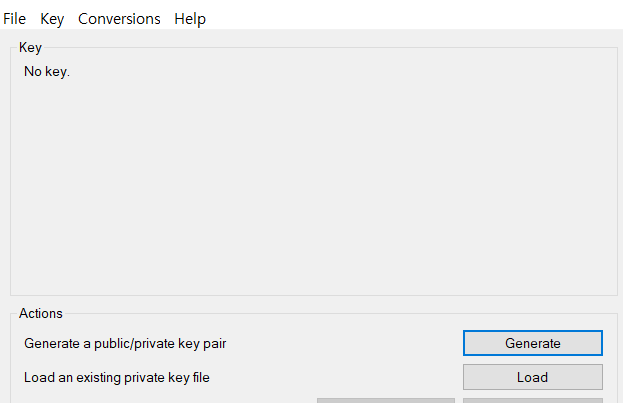Image resolution: width=623 pixels, height=403 pixels.
Task: Click the 'Actions' group box label
Action: point(41,314)
